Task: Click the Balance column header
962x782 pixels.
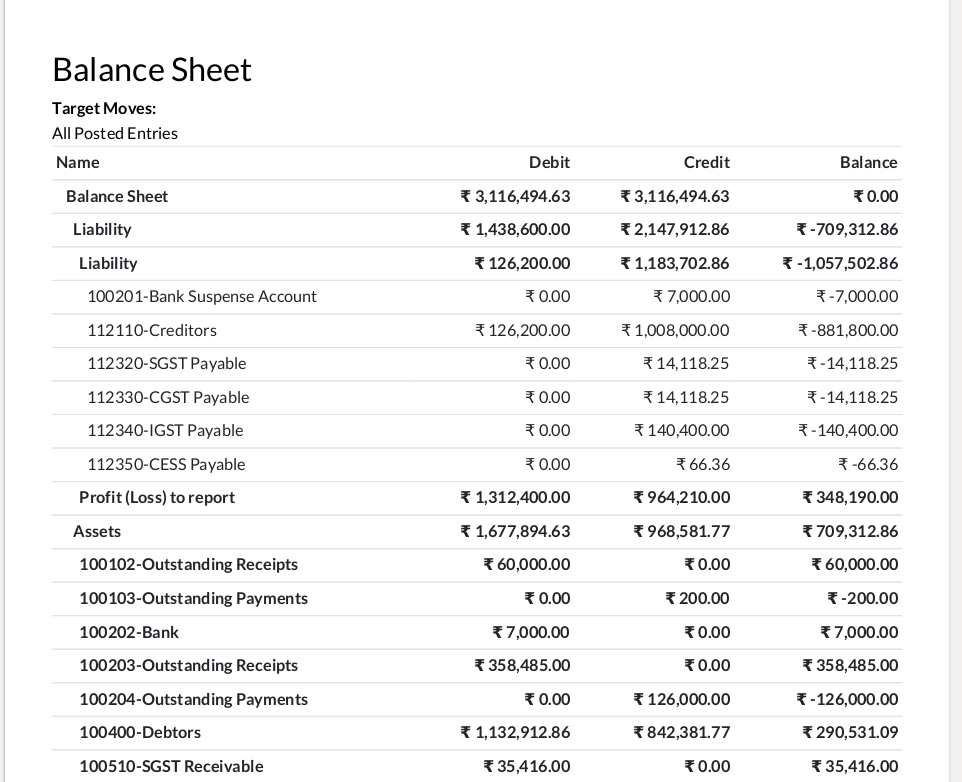Action: (868, 162)
